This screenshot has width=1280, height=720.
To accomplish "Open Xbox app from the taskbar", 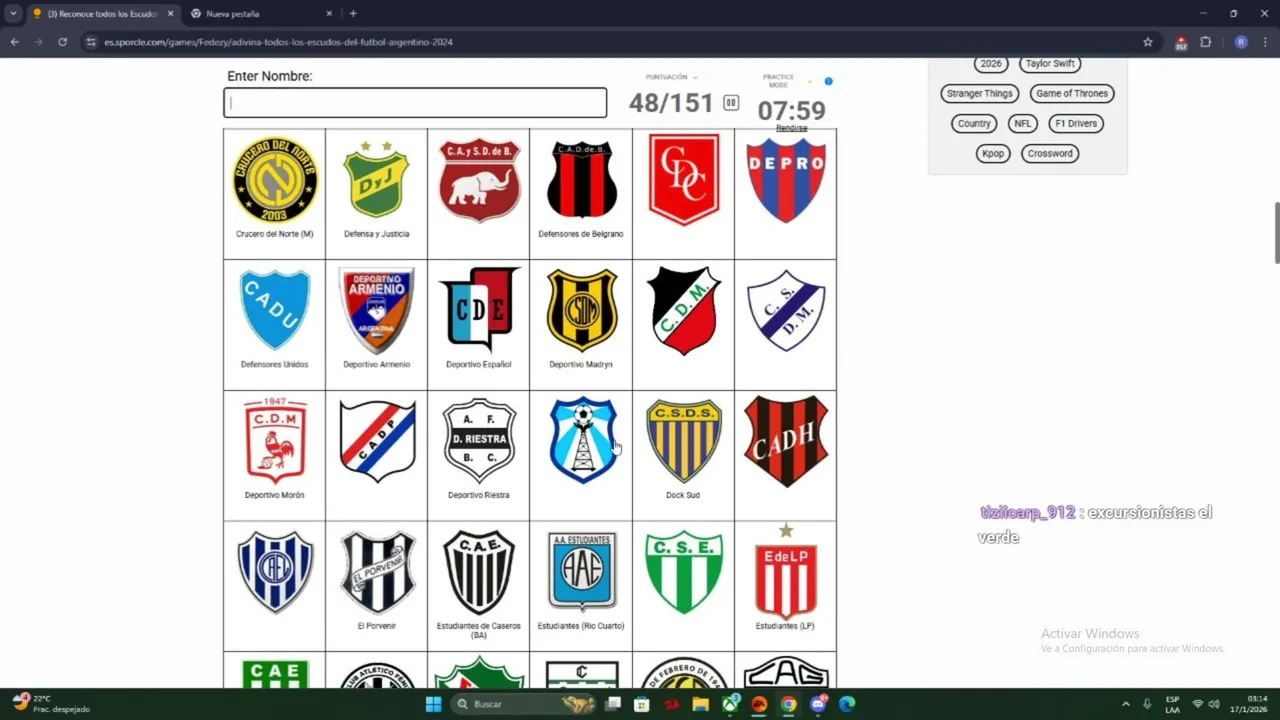I will (731, 704).
